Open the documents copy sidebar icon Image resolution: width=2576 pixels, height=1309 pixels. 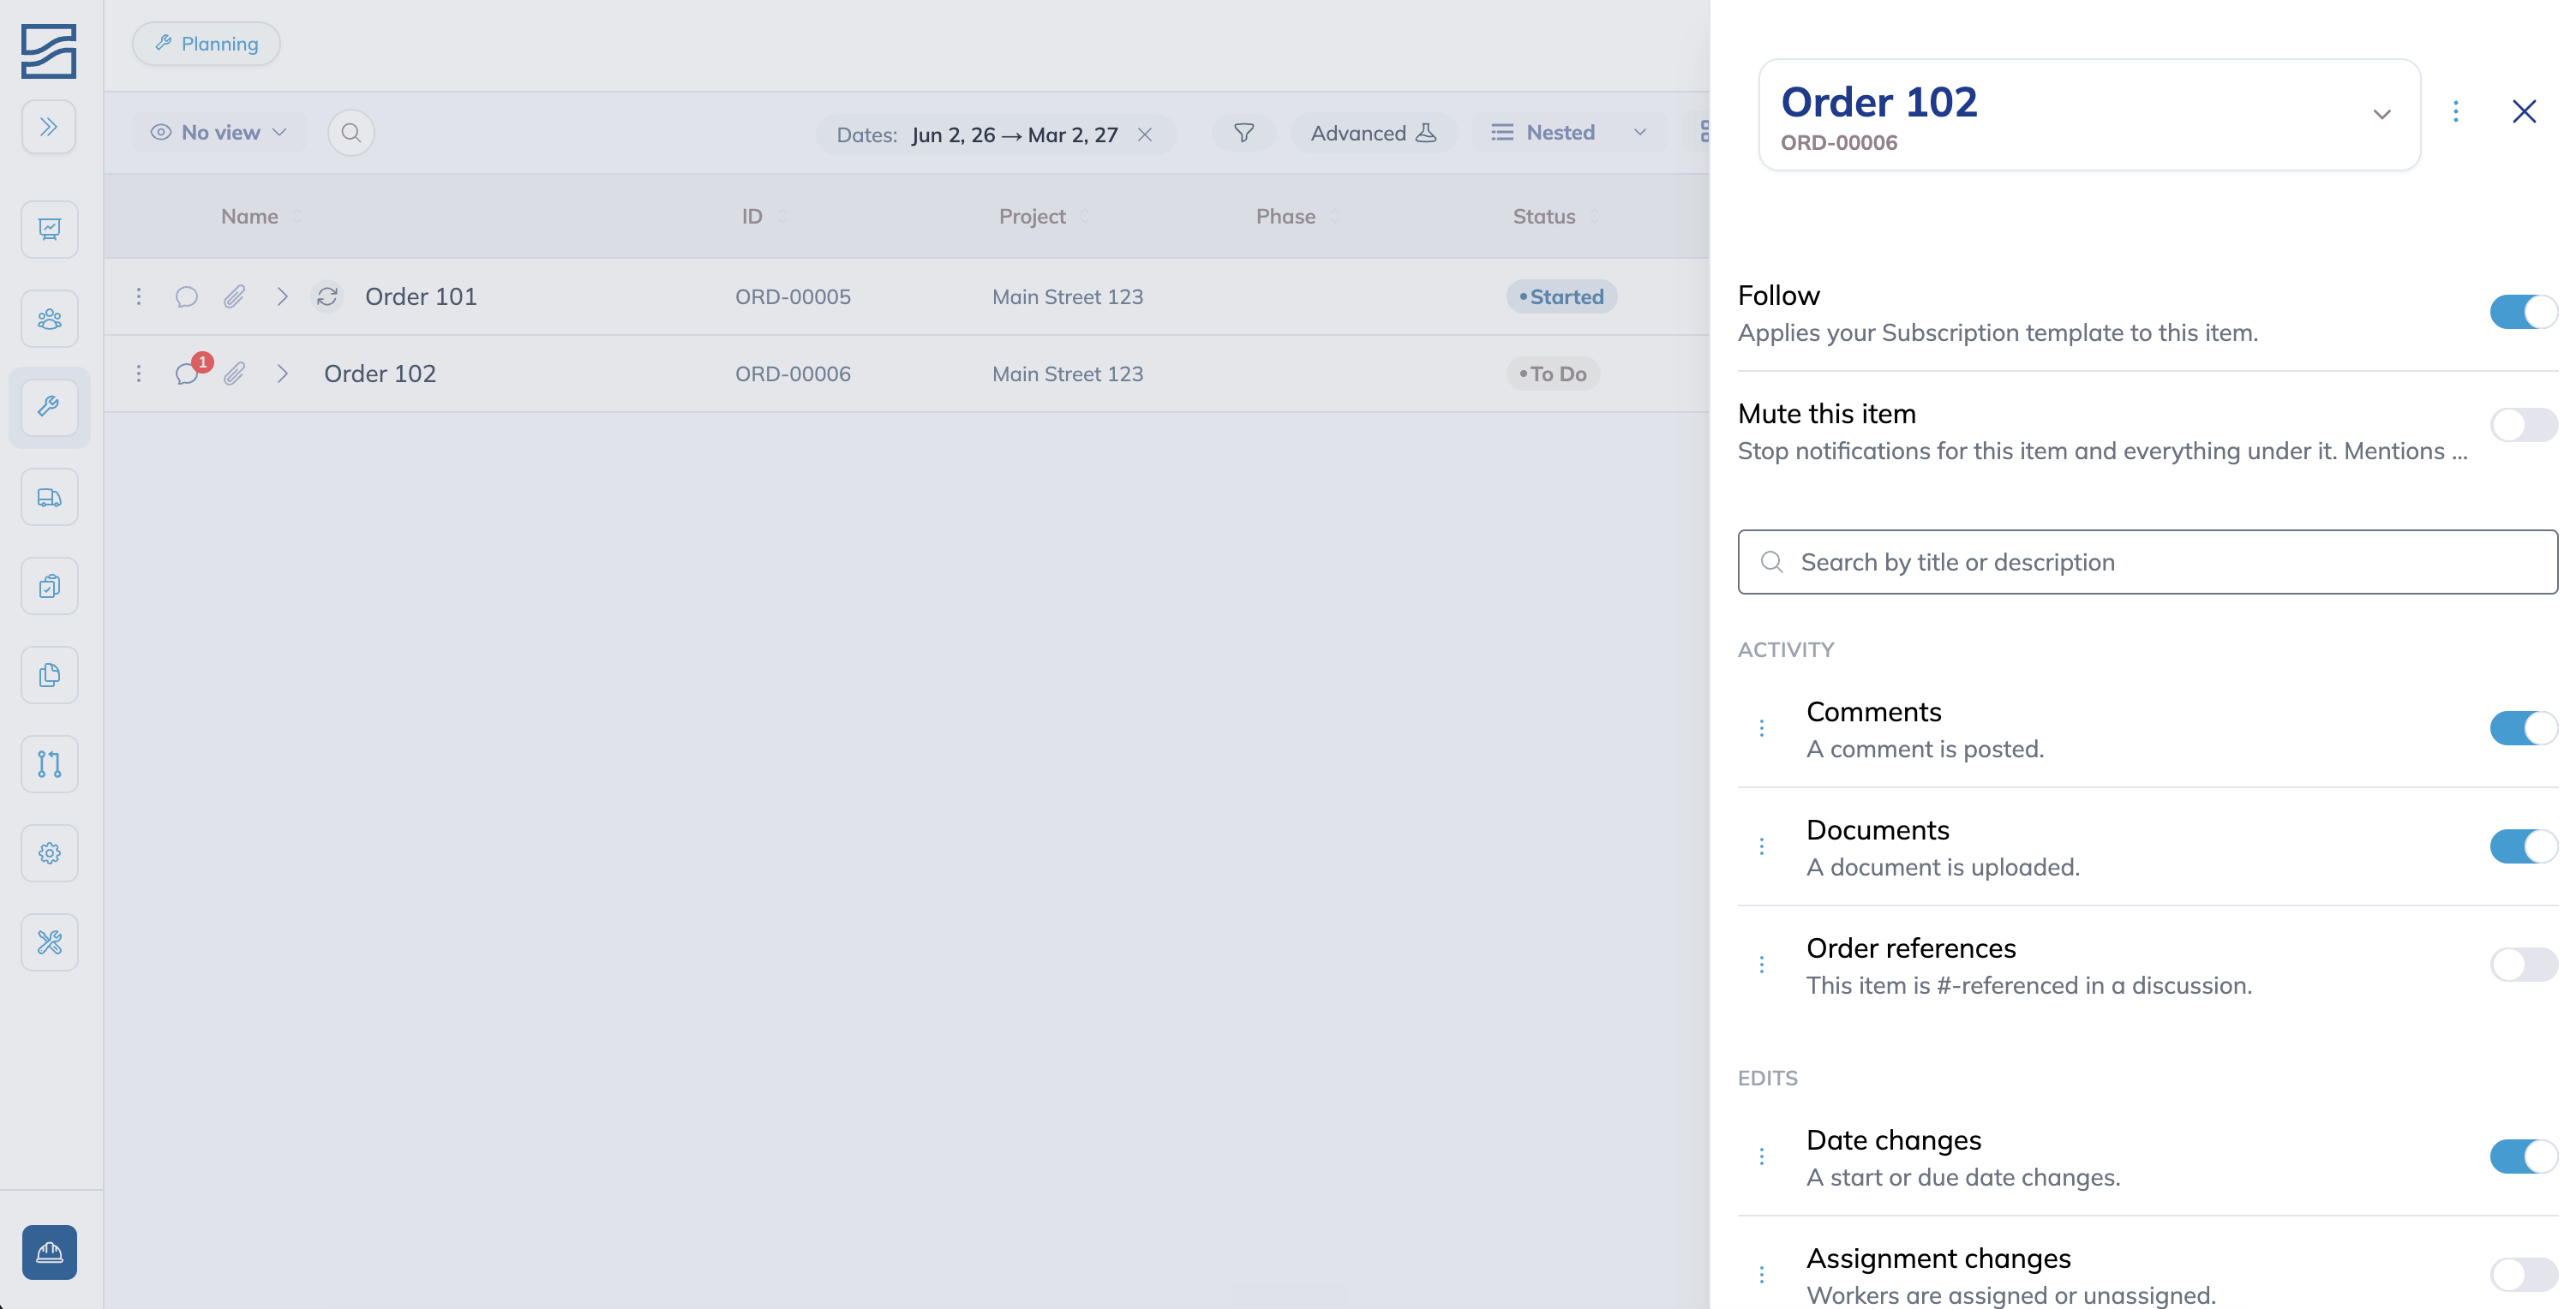pos(49,675)
